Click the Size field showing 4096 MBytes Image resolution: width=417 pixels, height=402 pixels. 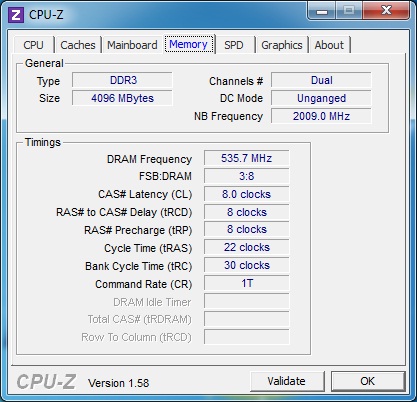pos(122,98)
